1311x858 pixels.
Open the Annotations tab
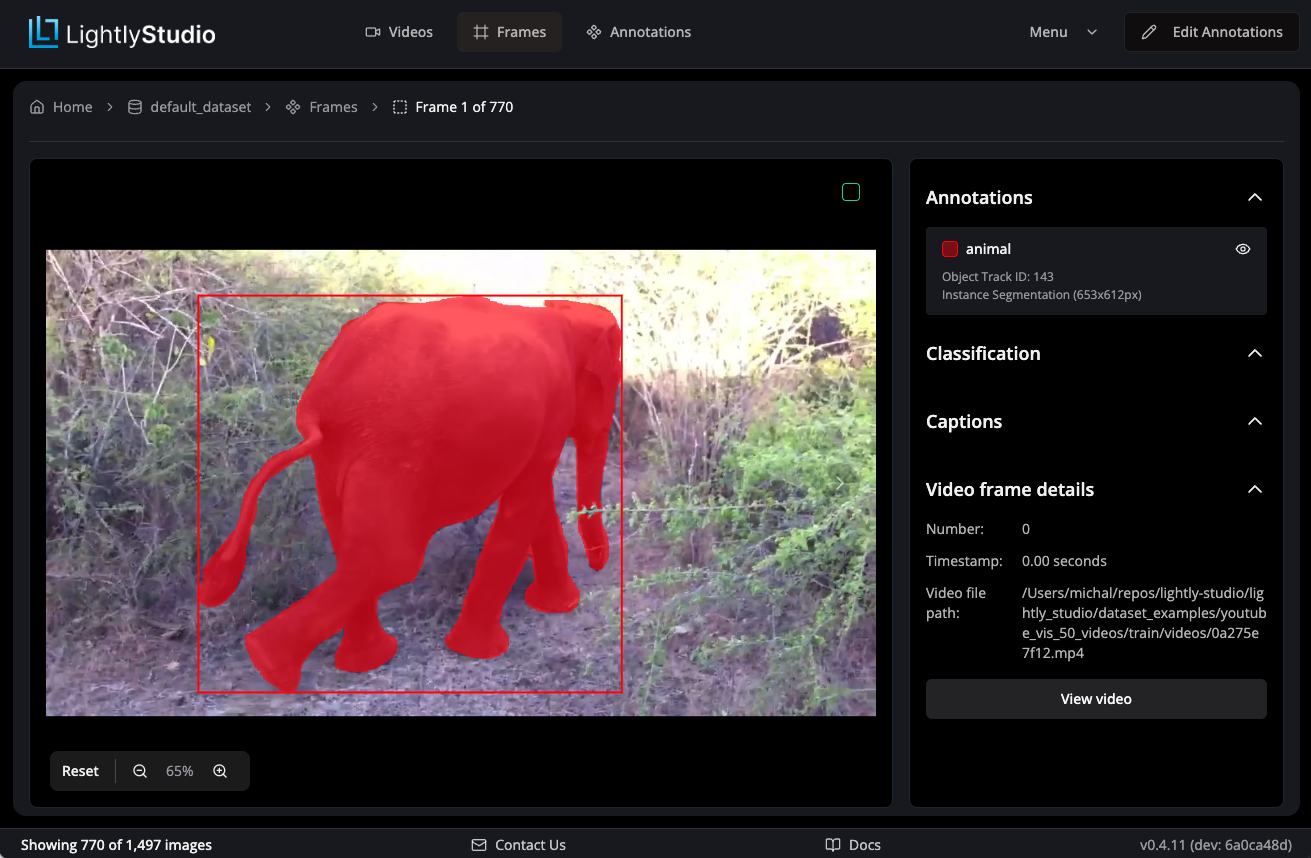[639, 32]
